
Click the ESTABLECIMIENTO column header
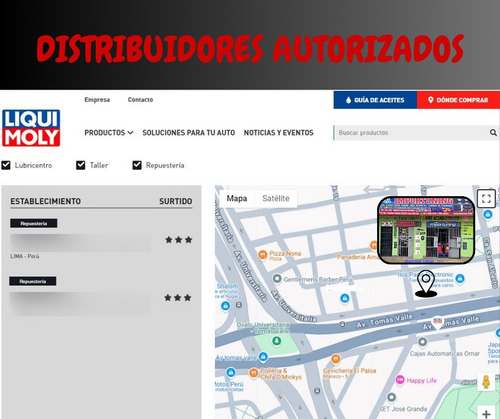(x=45, y=201)
